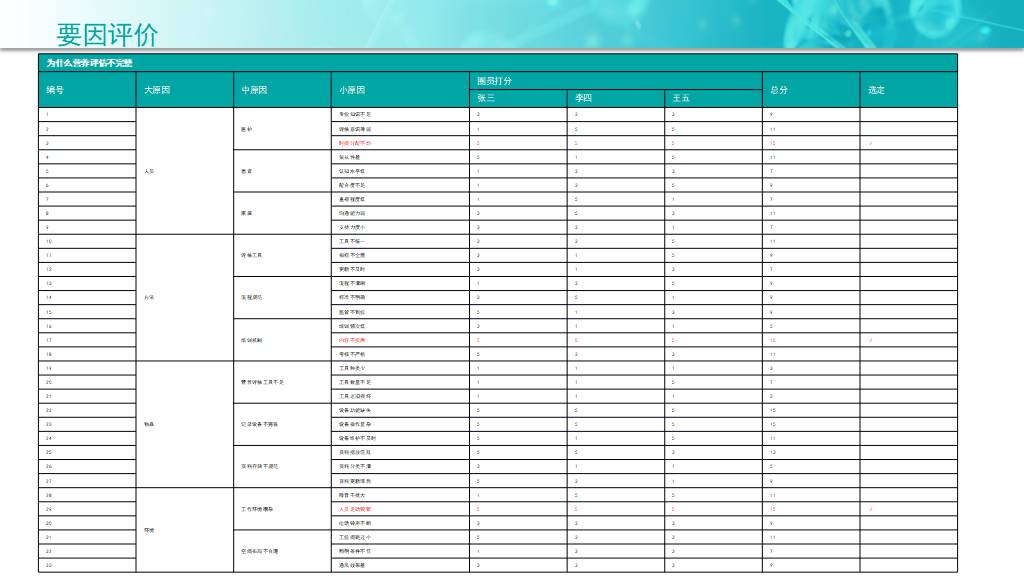
Task: Click the checkmark in row 3's 选定 cell
Action: 872,143
